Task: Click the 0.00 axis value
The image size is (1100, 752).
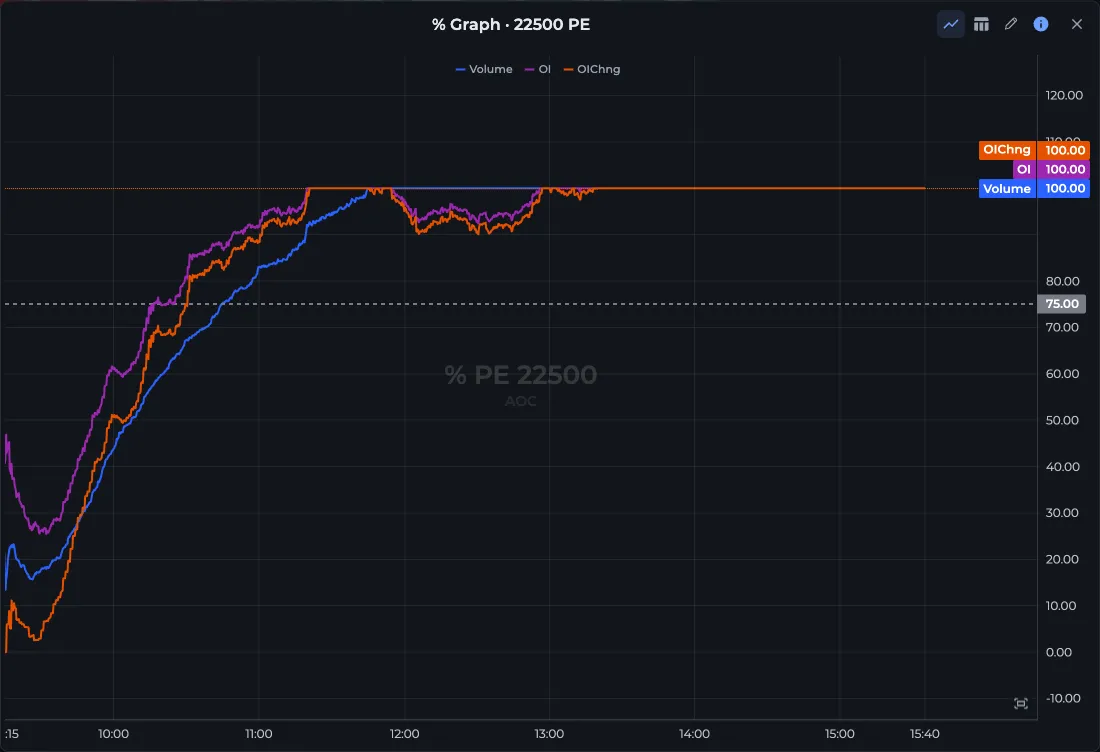Action: tap(1059, 652)
